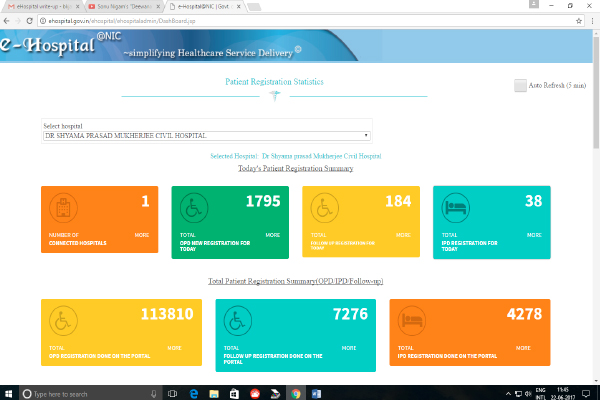This screenshot has height=400, width=600.
Task: Close the eHospital write-up Gmail tab
Action: [77, 7]
